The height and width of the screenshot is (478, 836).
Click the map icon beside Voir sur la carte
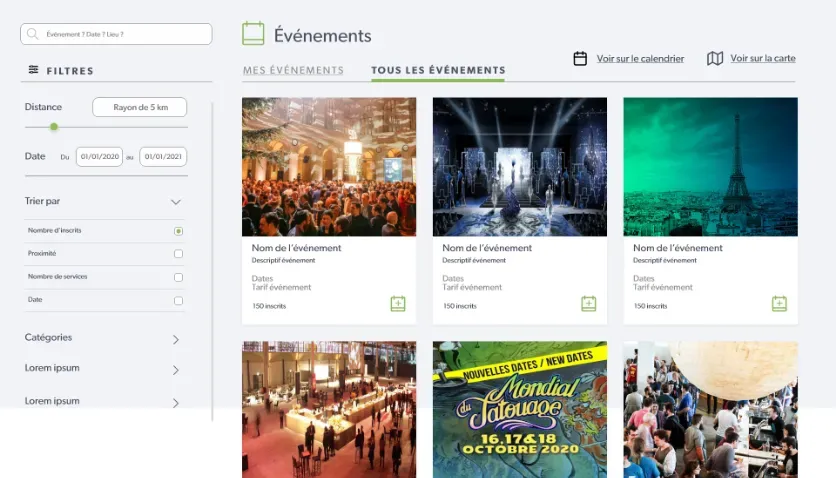(x=715, y=58)
